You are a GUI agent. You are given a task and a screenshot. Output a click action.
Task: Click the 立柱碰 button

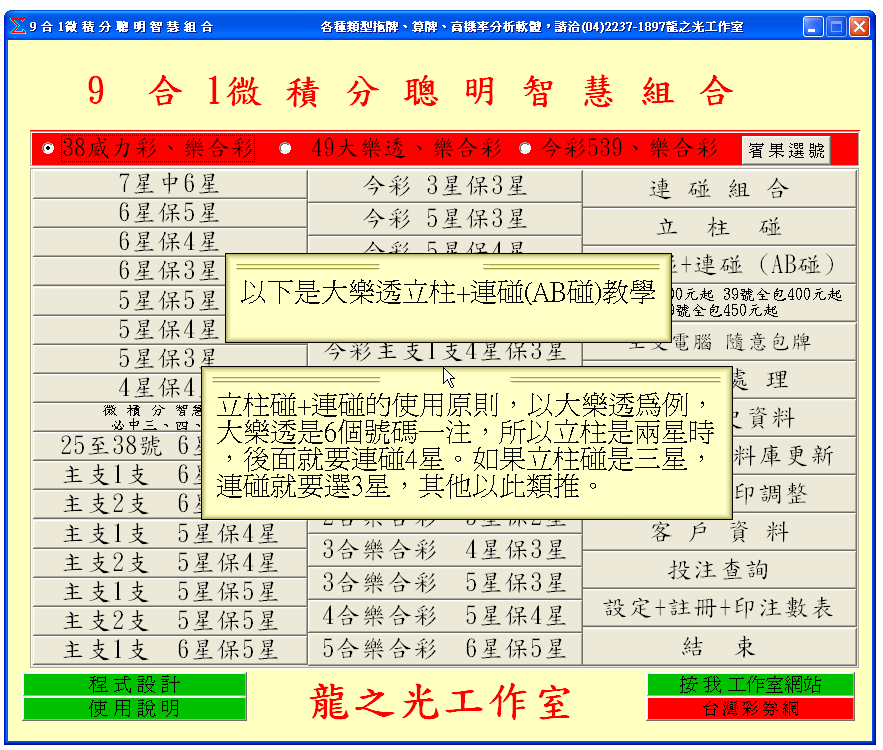point(719,227)
